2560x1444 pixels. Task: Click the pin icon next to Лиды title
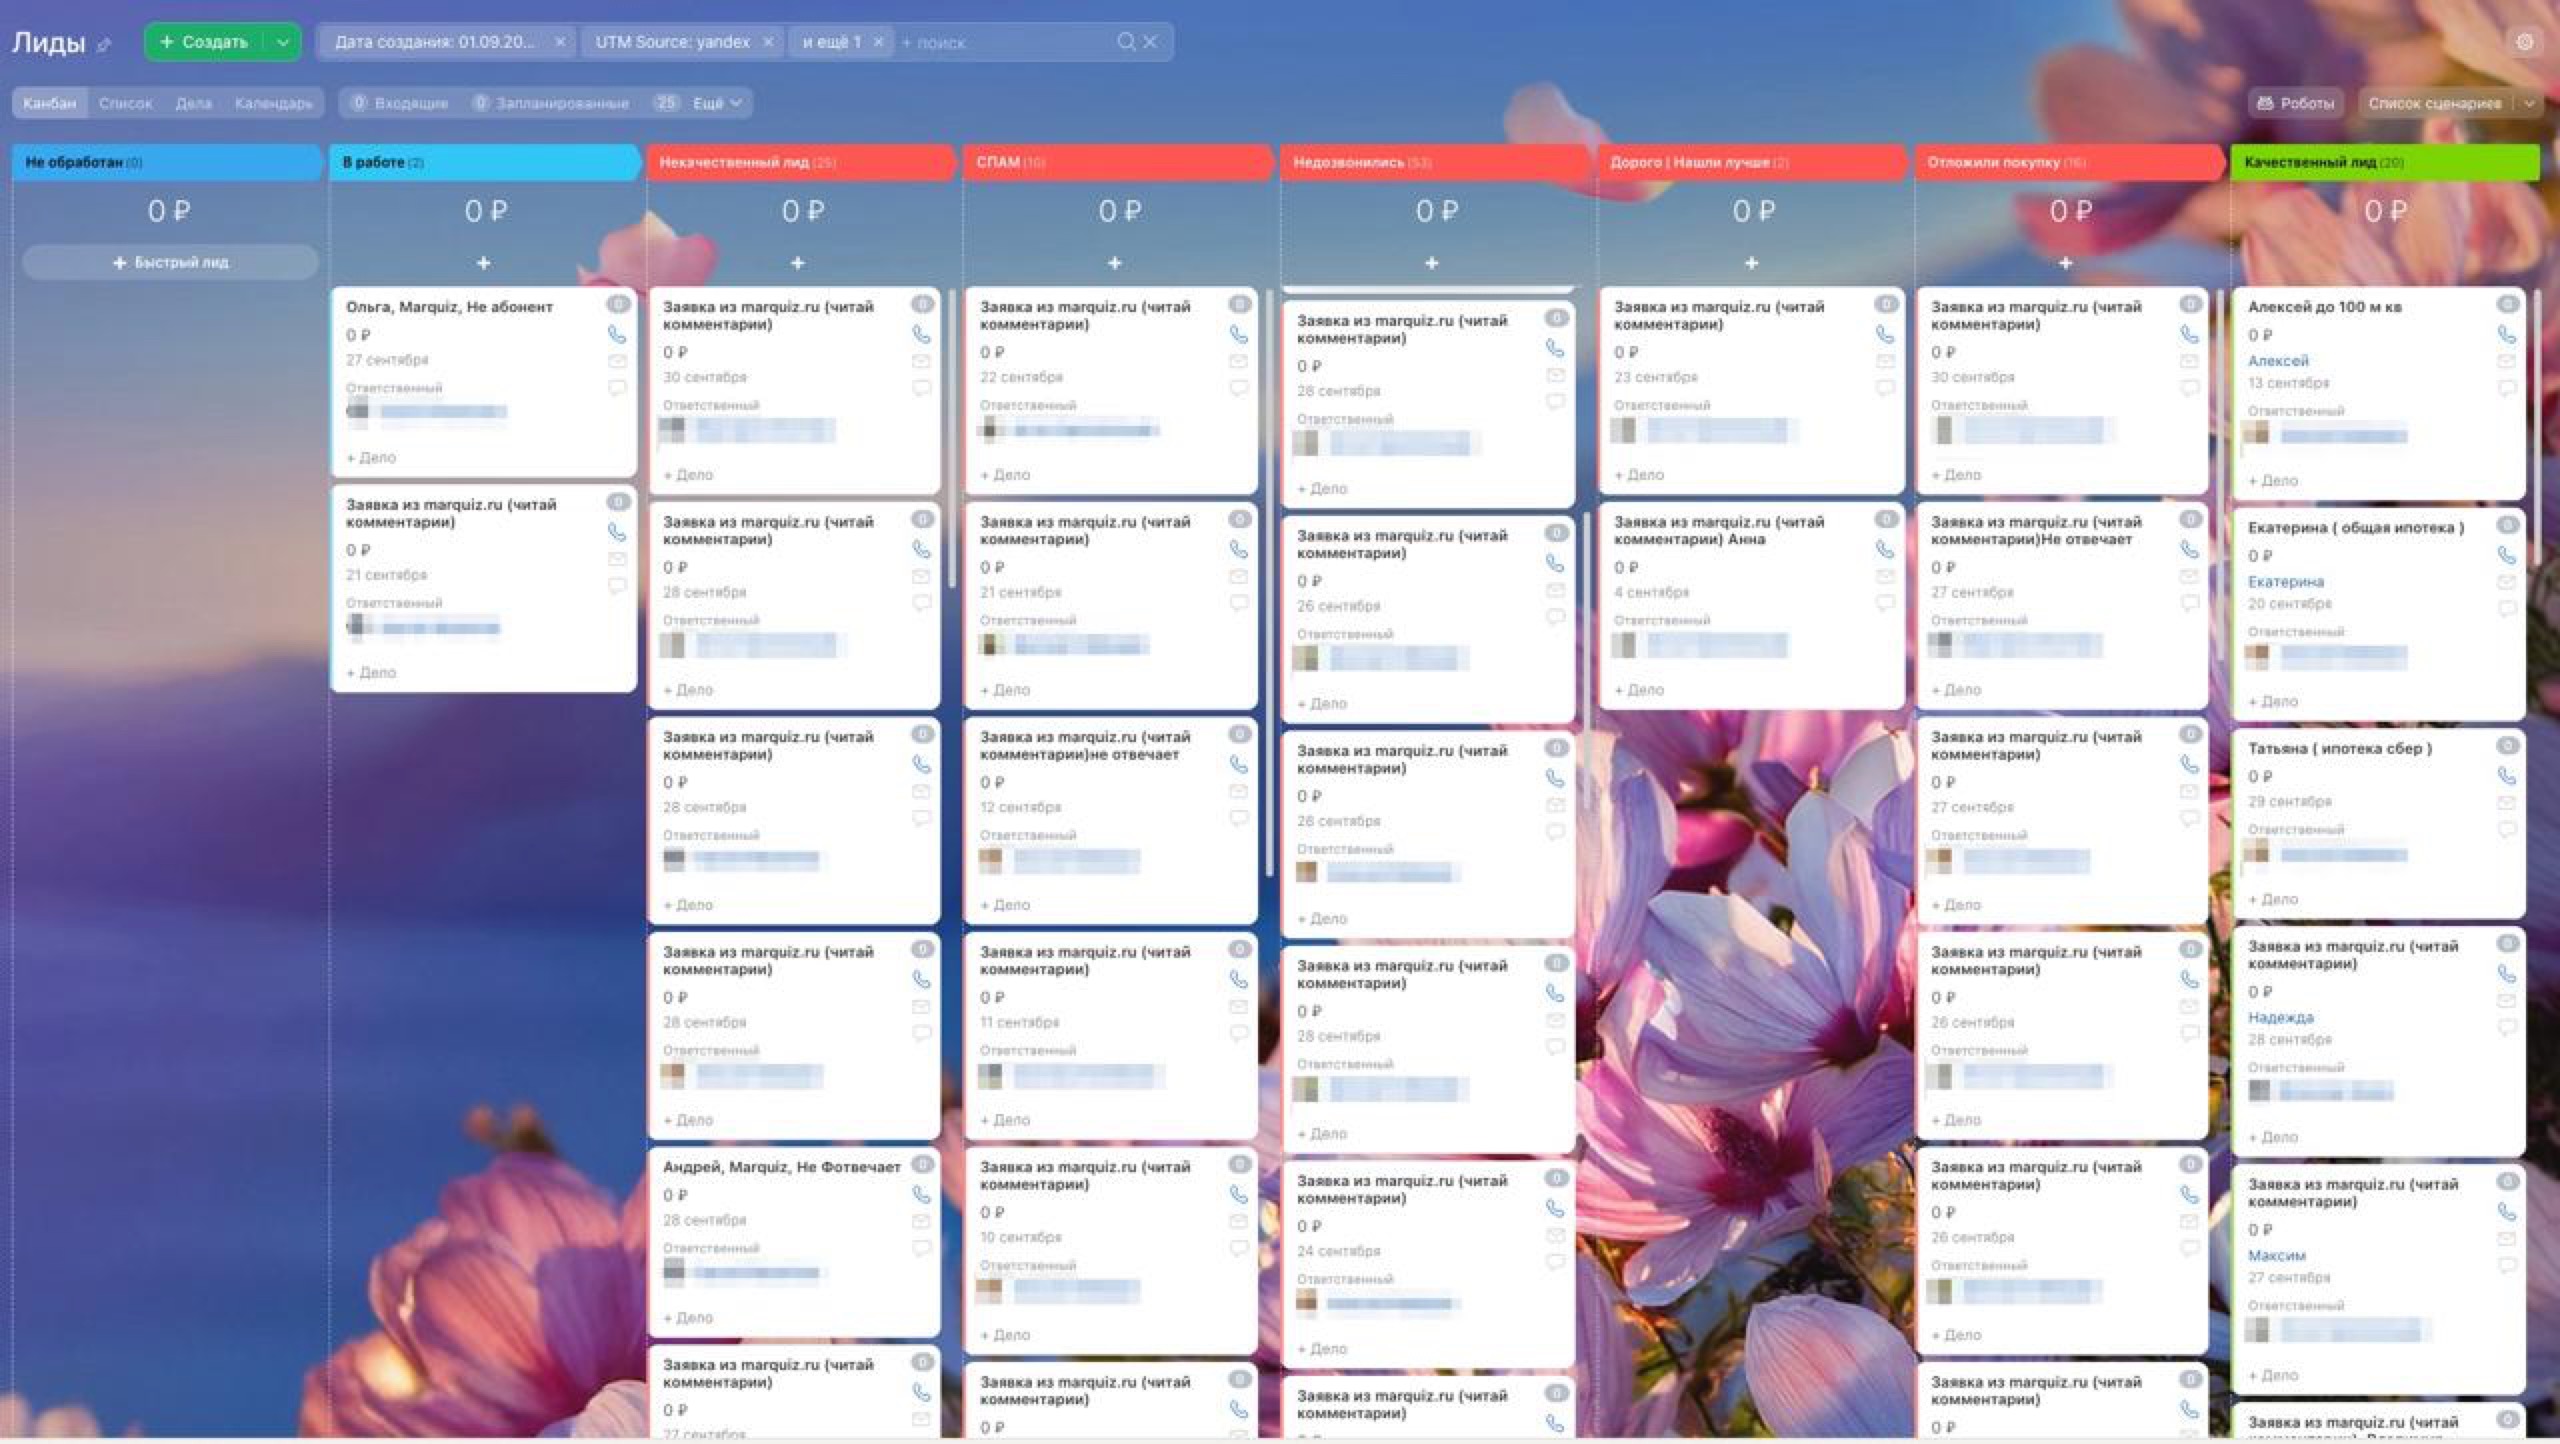[x=104, y=44]
